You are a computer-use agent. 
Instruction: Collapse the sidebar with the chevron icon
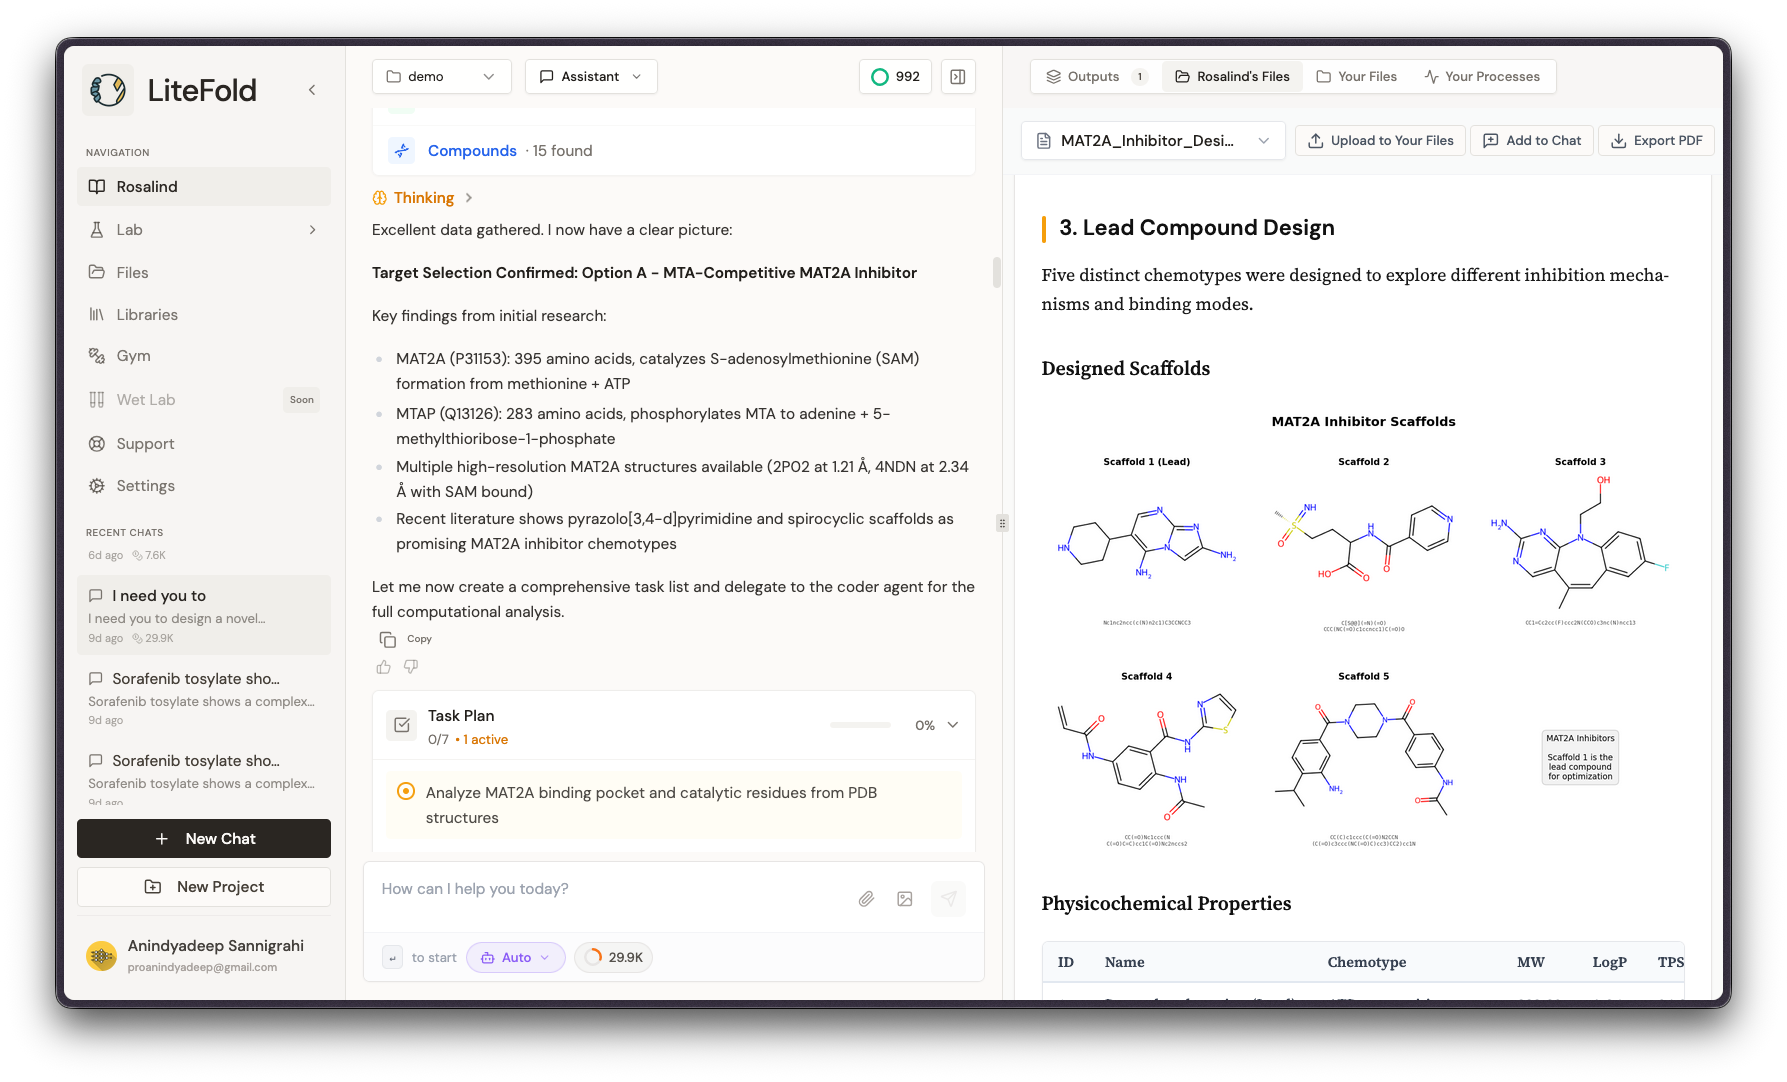(x=311, y=89)
